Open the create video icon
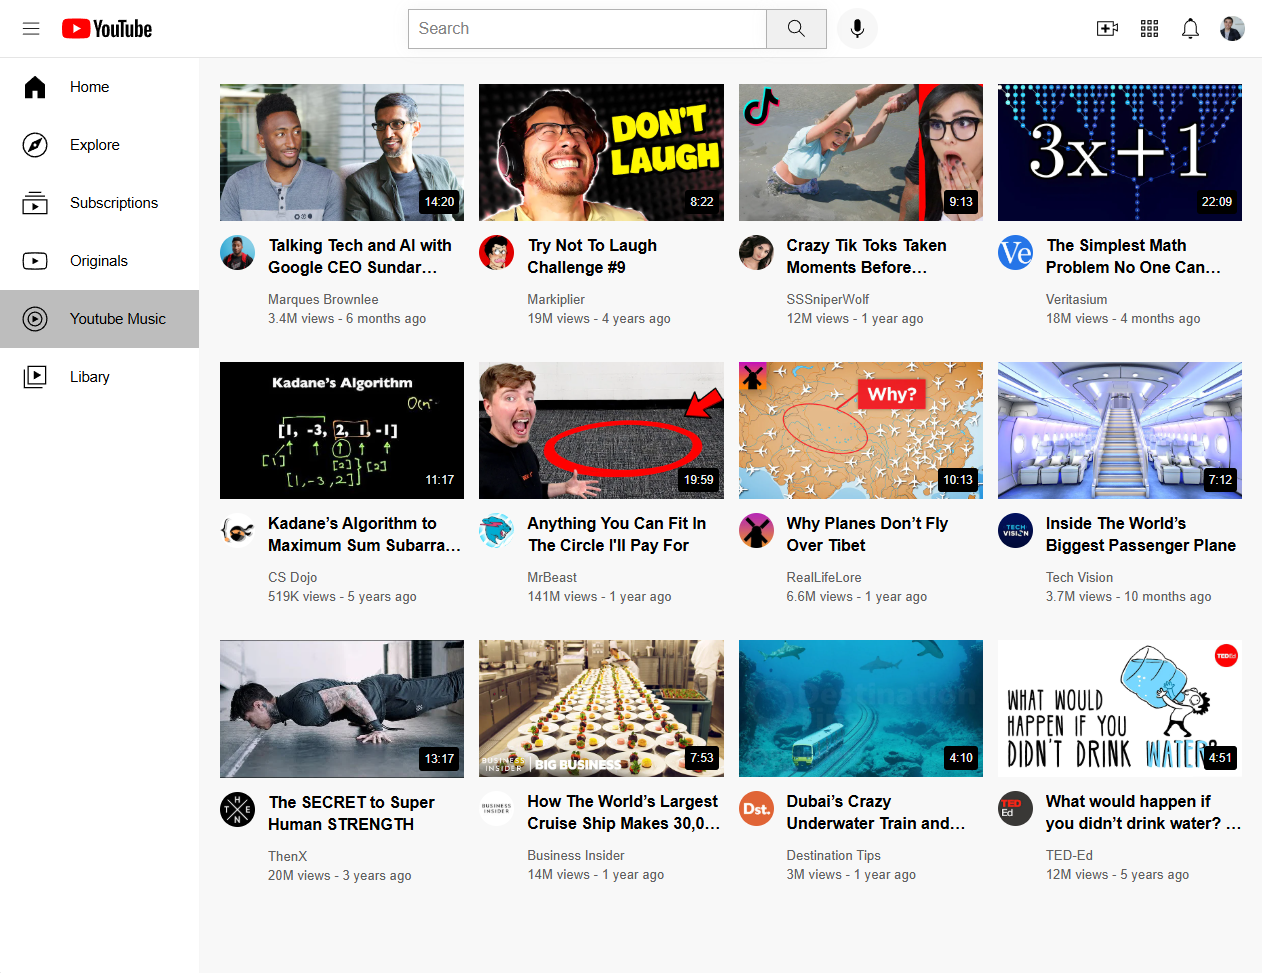The height and width of the screenshot is (973, 1262). [x=1108, y=29]
